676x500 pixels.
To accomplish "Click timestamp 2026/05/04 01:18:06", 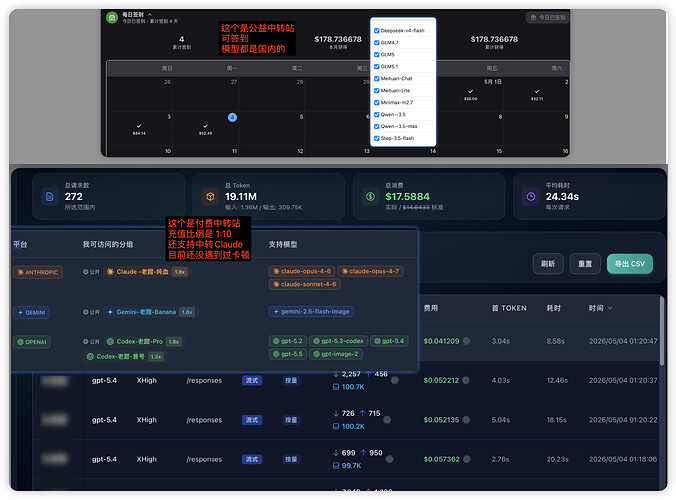I will [x=623, y=459].
